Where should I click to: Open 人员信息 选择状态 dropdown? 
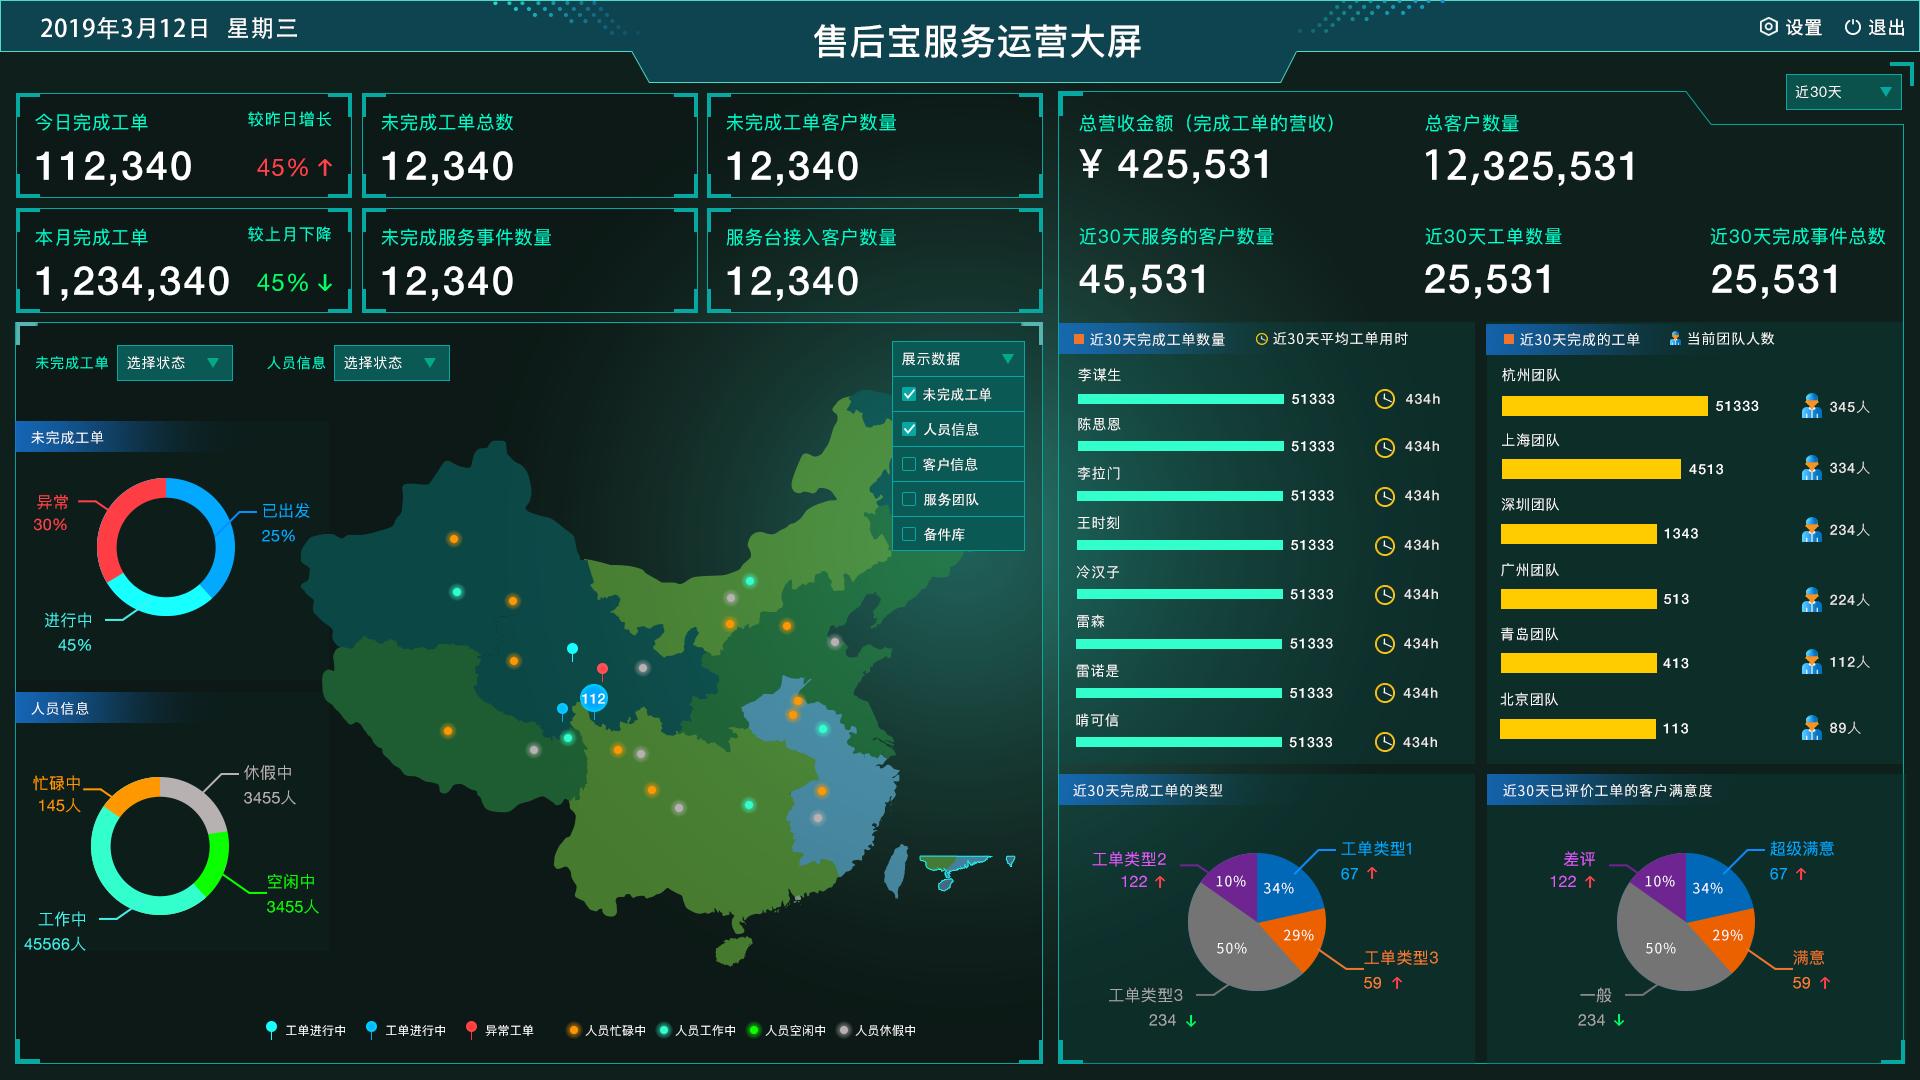391,363
